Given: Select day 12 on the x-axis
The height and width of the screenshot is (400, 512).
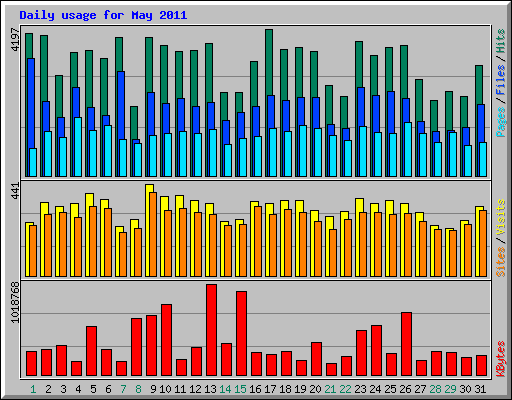Looking at the screenshot, I should 195,389.
